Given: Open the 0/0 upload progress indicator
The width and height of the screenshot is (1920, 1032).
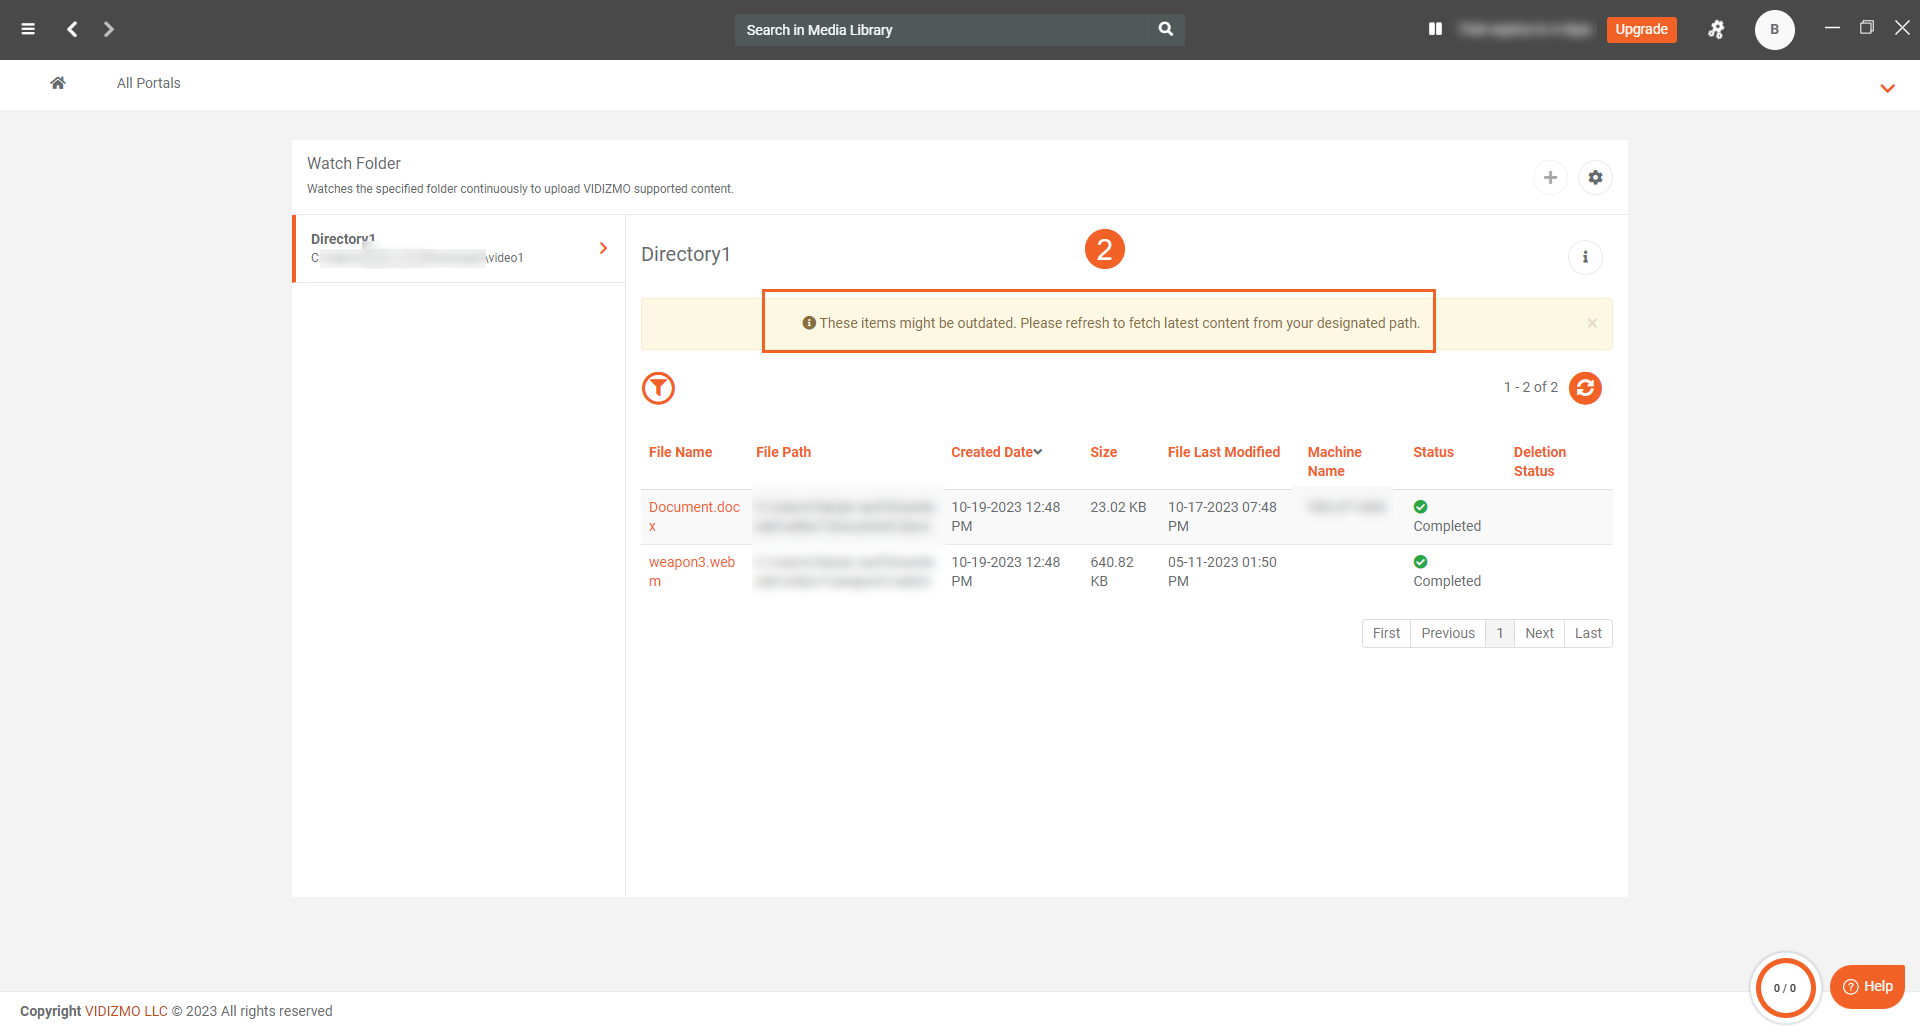Looking at the screenshot, I should click(1784, 988).
